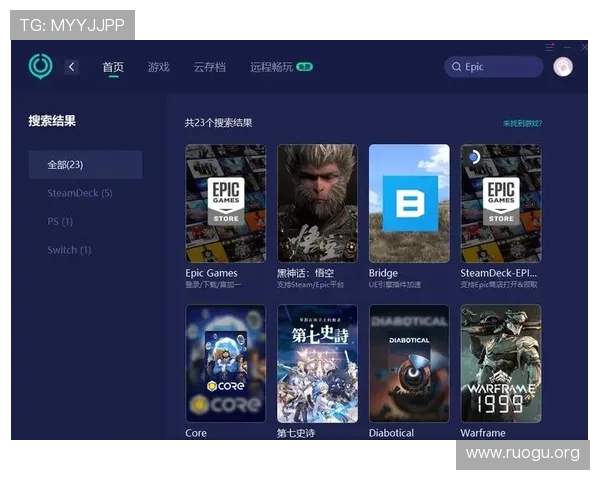Open the 远程畅玩 tab
600x480 pixels.
point(272,67)
